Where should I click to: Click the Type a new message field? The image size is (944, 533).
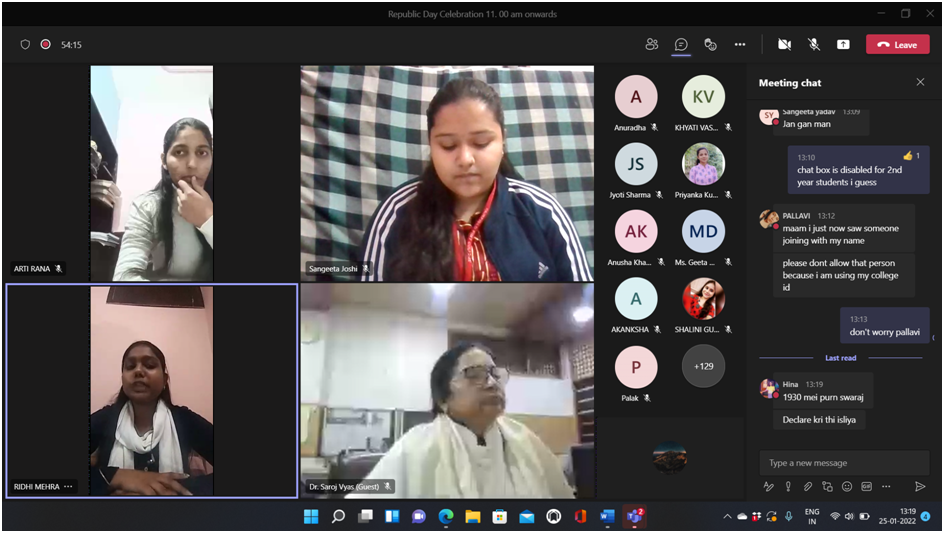[845, 463]
